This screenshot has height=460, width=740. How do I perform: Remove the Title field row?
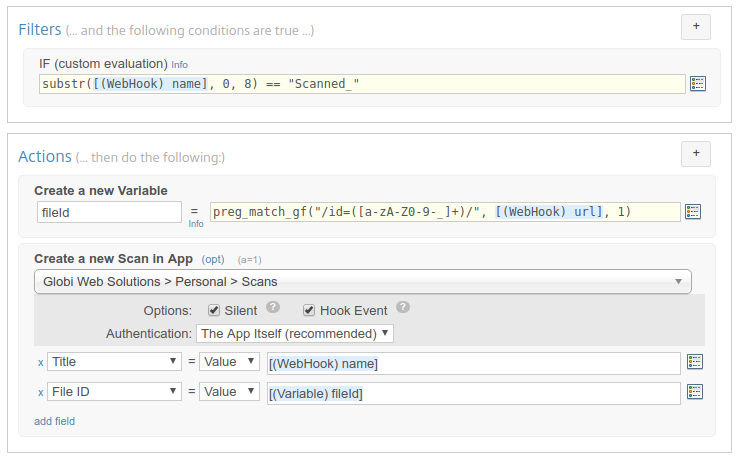click(41, 362)
